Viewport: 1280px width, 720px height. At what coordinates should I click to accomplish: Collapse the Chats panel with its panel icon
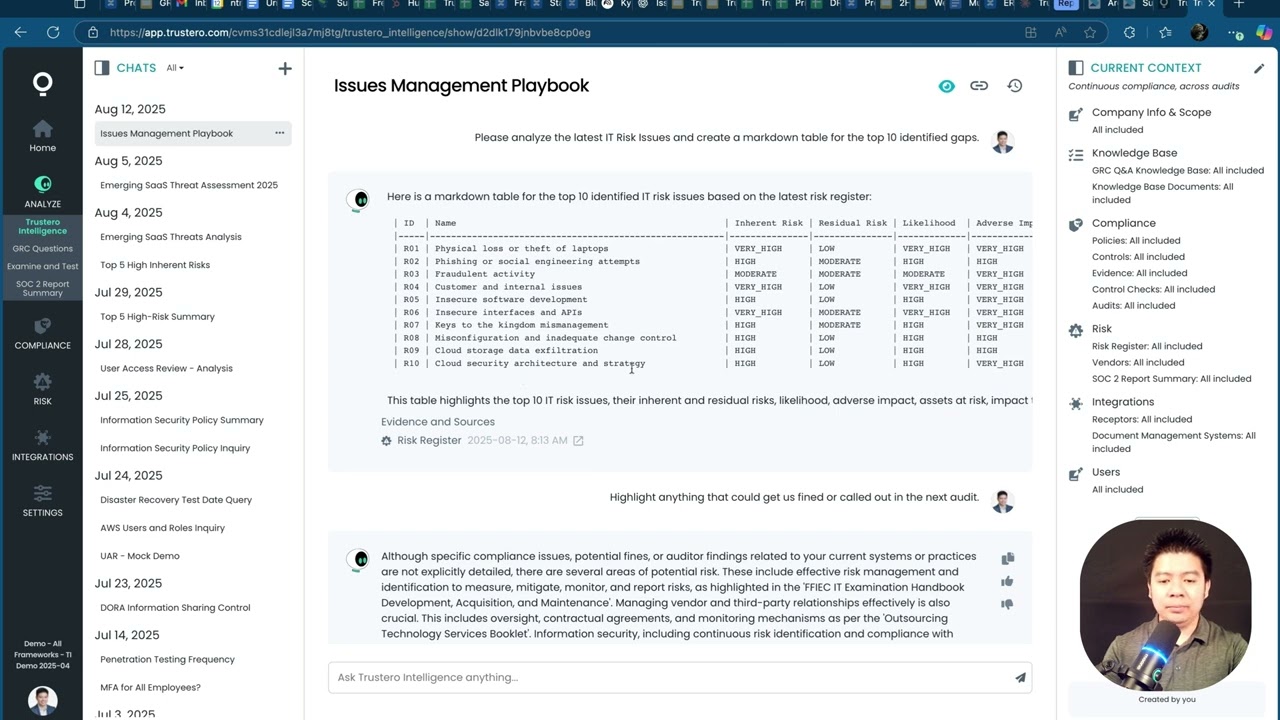pos(101,68)
